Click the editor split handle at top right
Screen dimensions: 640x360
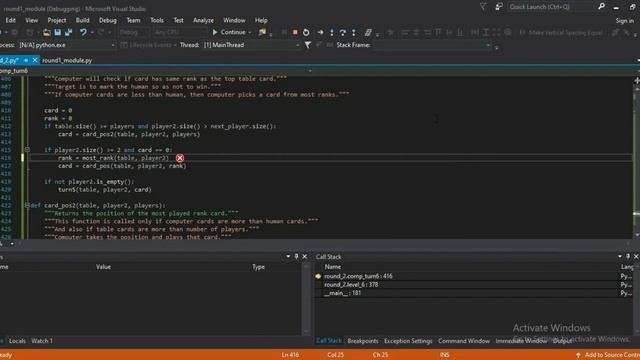[x=637, y=80]
